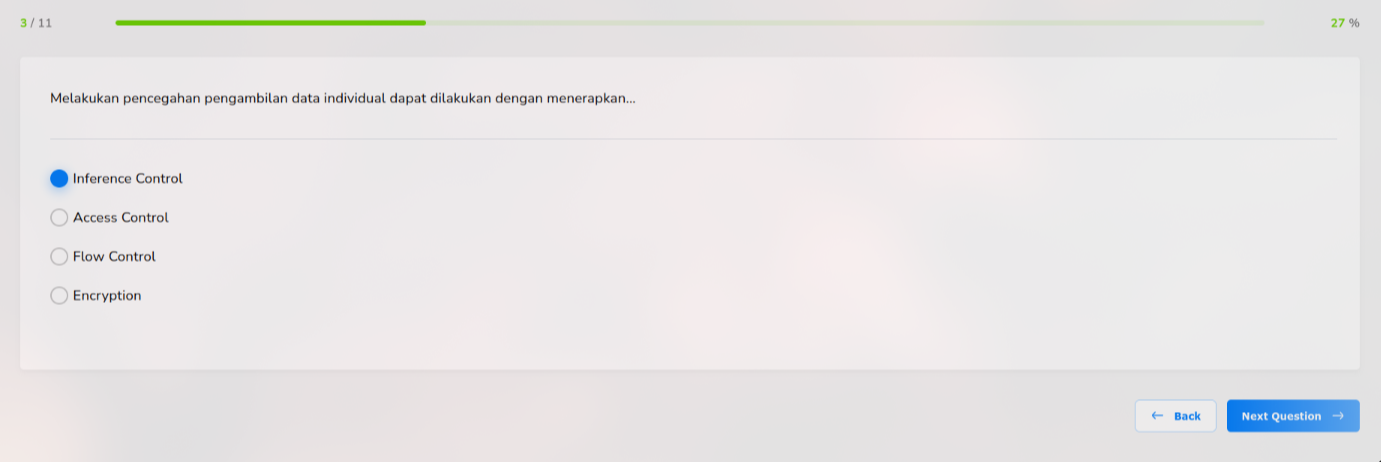
Task: Click the question text about pencegahan data
Action: coord(343,99)
